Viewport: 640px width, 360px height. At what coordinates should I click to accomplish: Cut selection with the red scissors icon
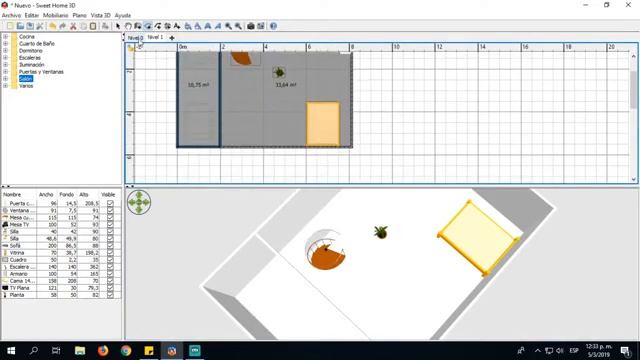73,26
